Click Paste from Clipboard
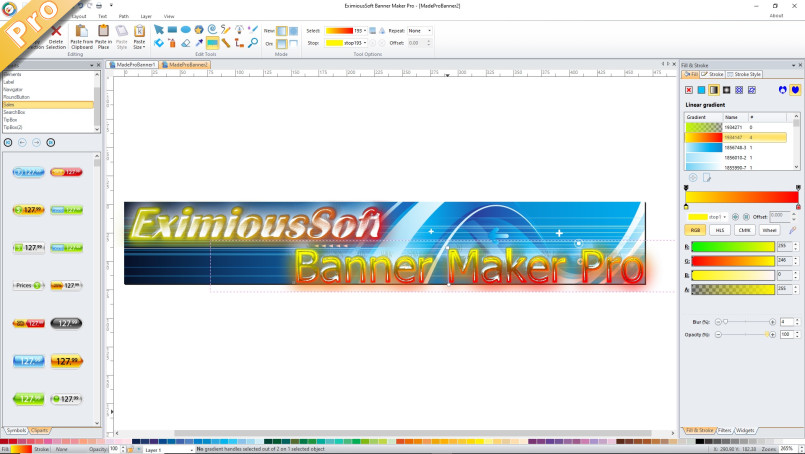Screen dimensions: 805x454 pos(82,37)
